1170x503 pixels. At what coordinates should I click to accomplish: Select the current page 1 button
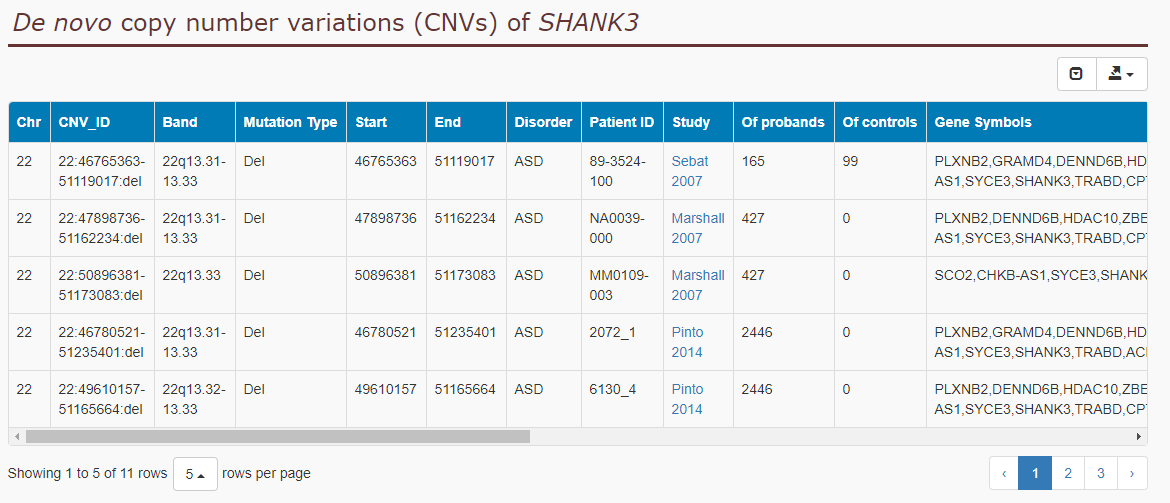tap(1035, 473)
